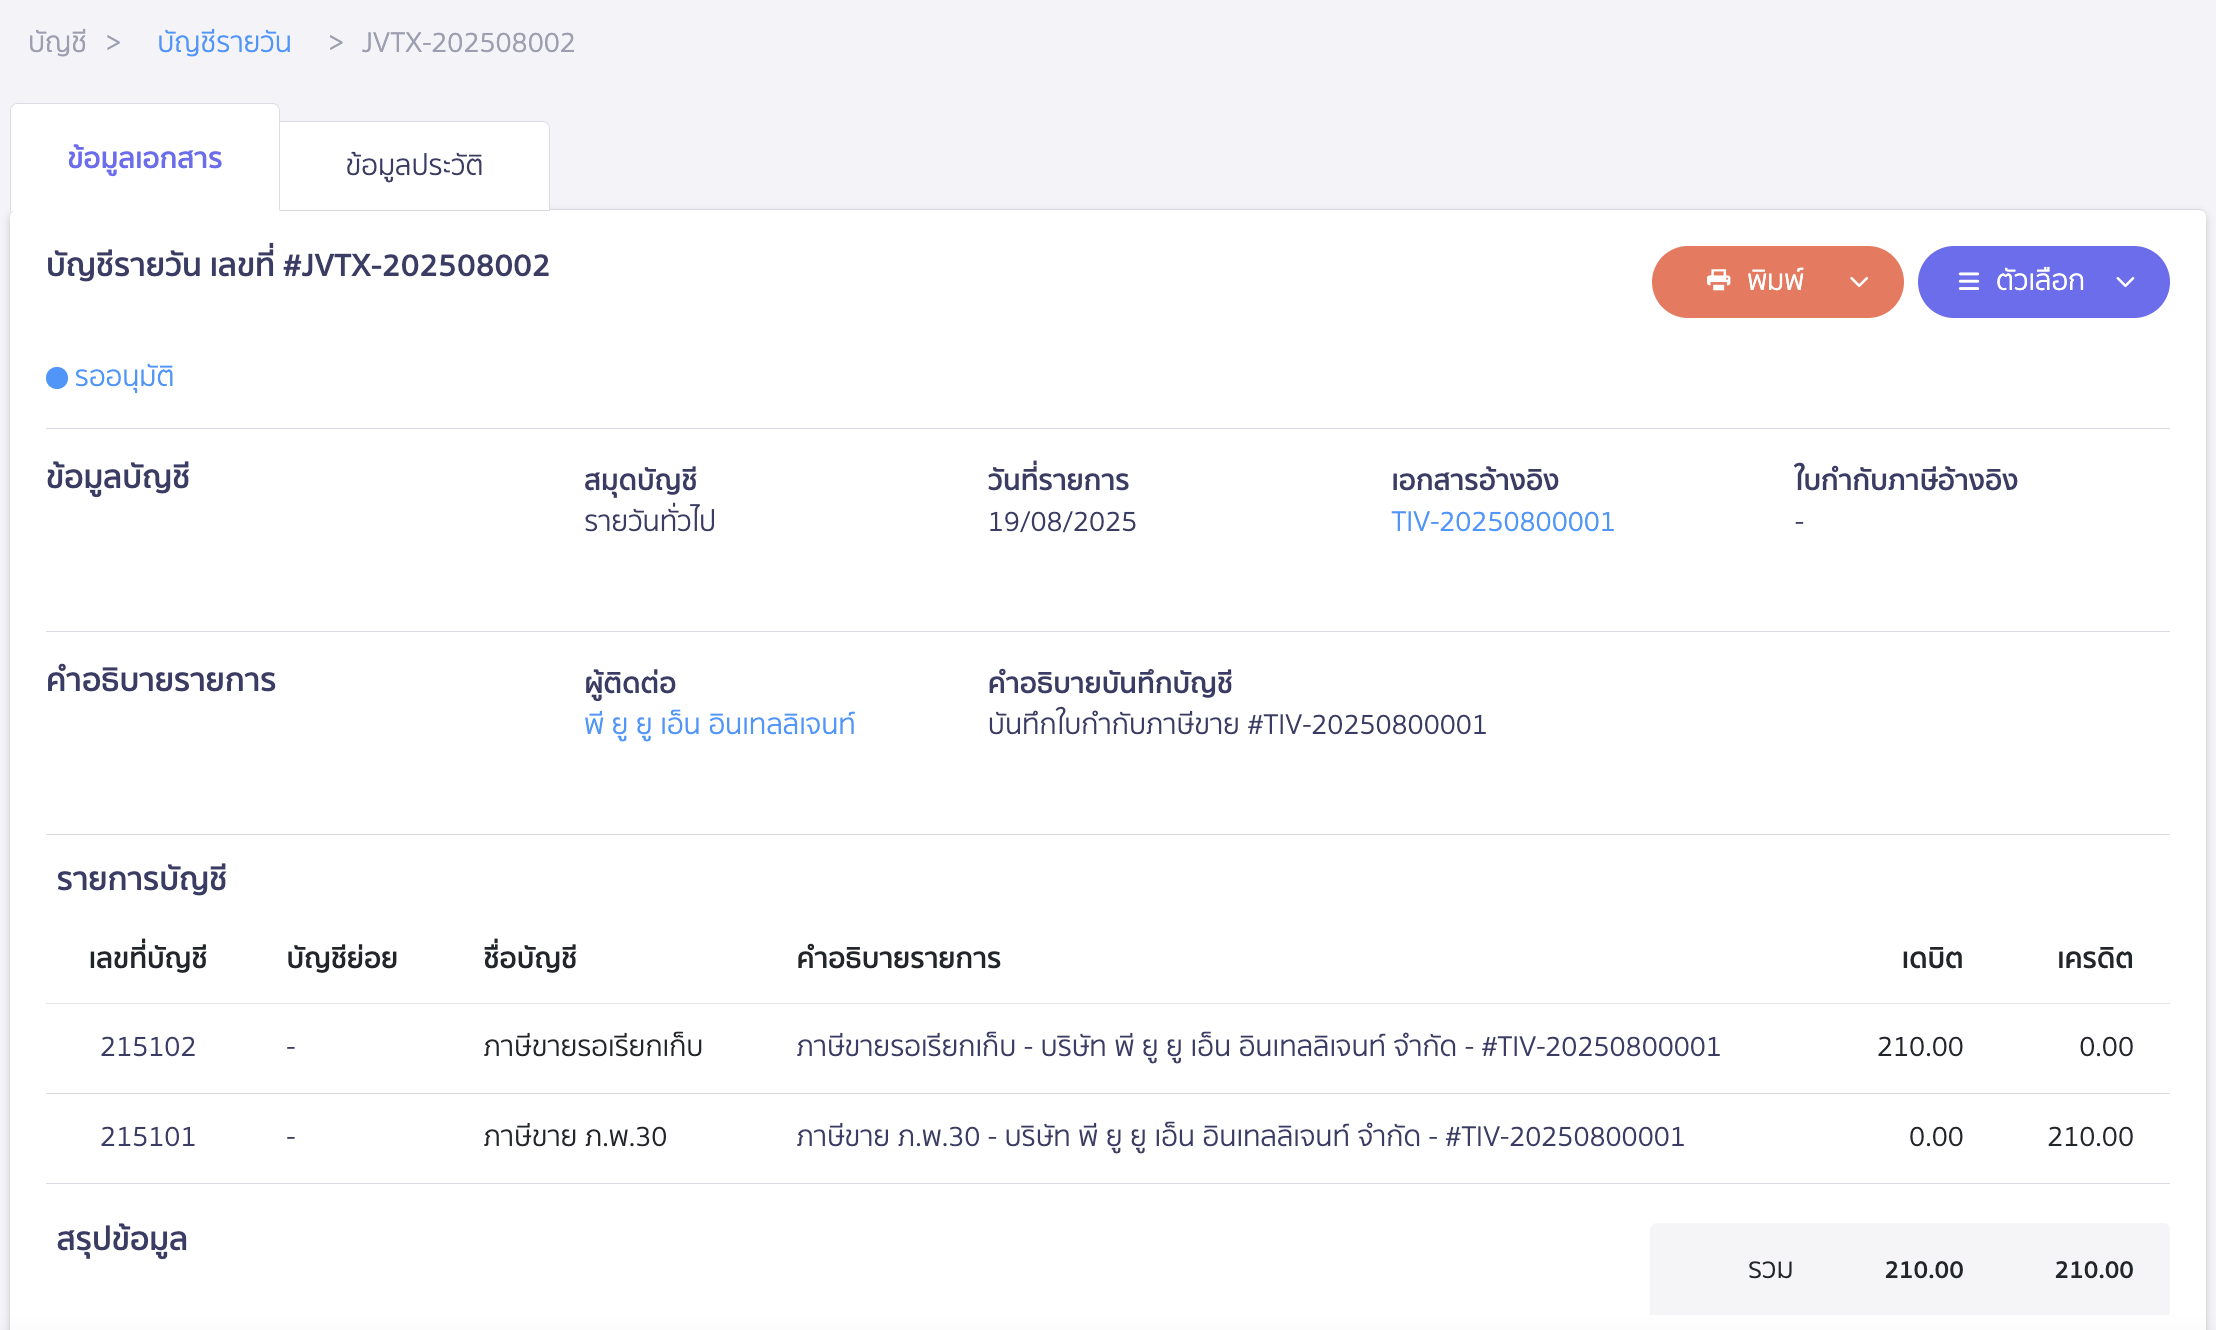Open reference document TIV-20250800001 link

1503,522
